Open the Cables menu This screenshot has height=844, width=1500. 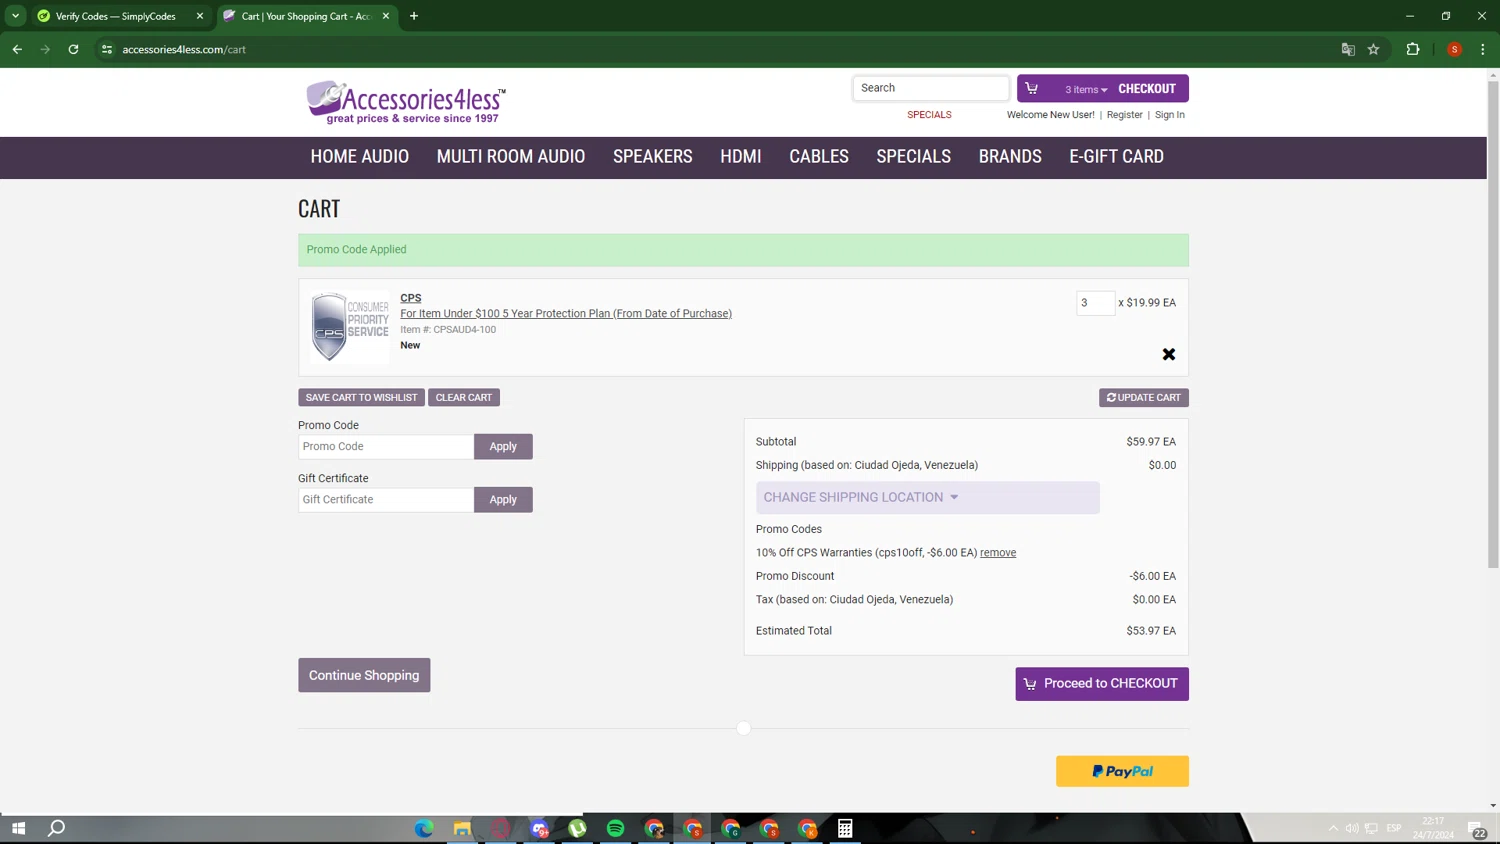pyautogui.click(x=819, y=157)
